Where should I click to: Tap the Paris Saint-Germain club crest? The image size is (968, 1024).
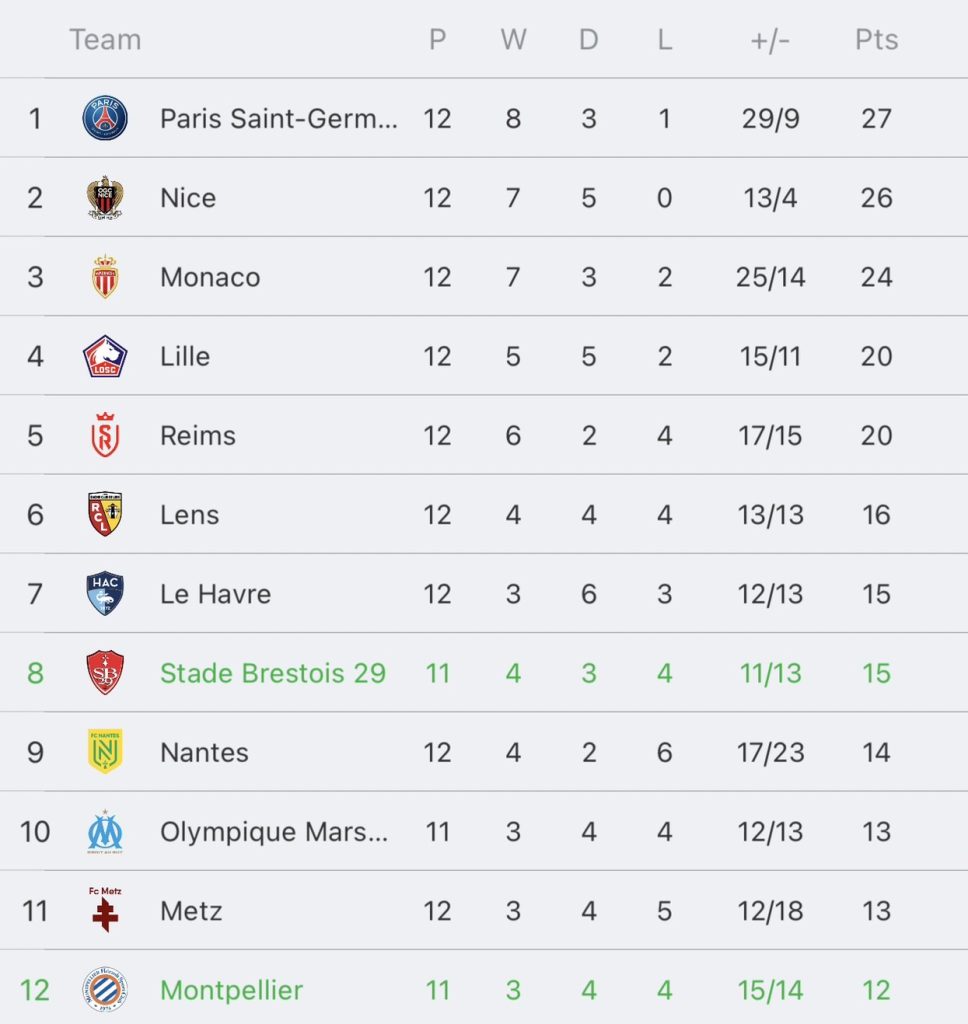[x=105, y=119]
